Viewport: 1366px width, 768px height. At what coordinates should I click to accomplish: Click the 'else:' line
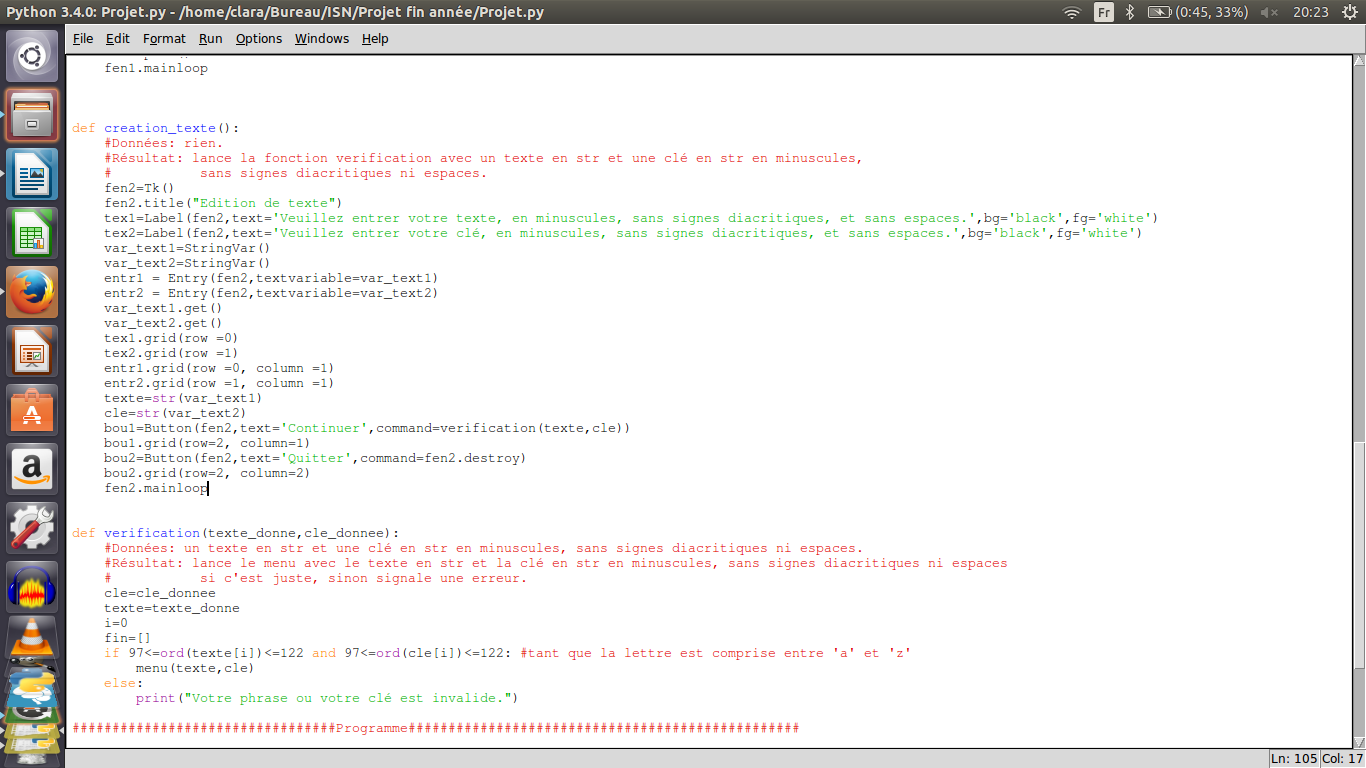(124, 683)
